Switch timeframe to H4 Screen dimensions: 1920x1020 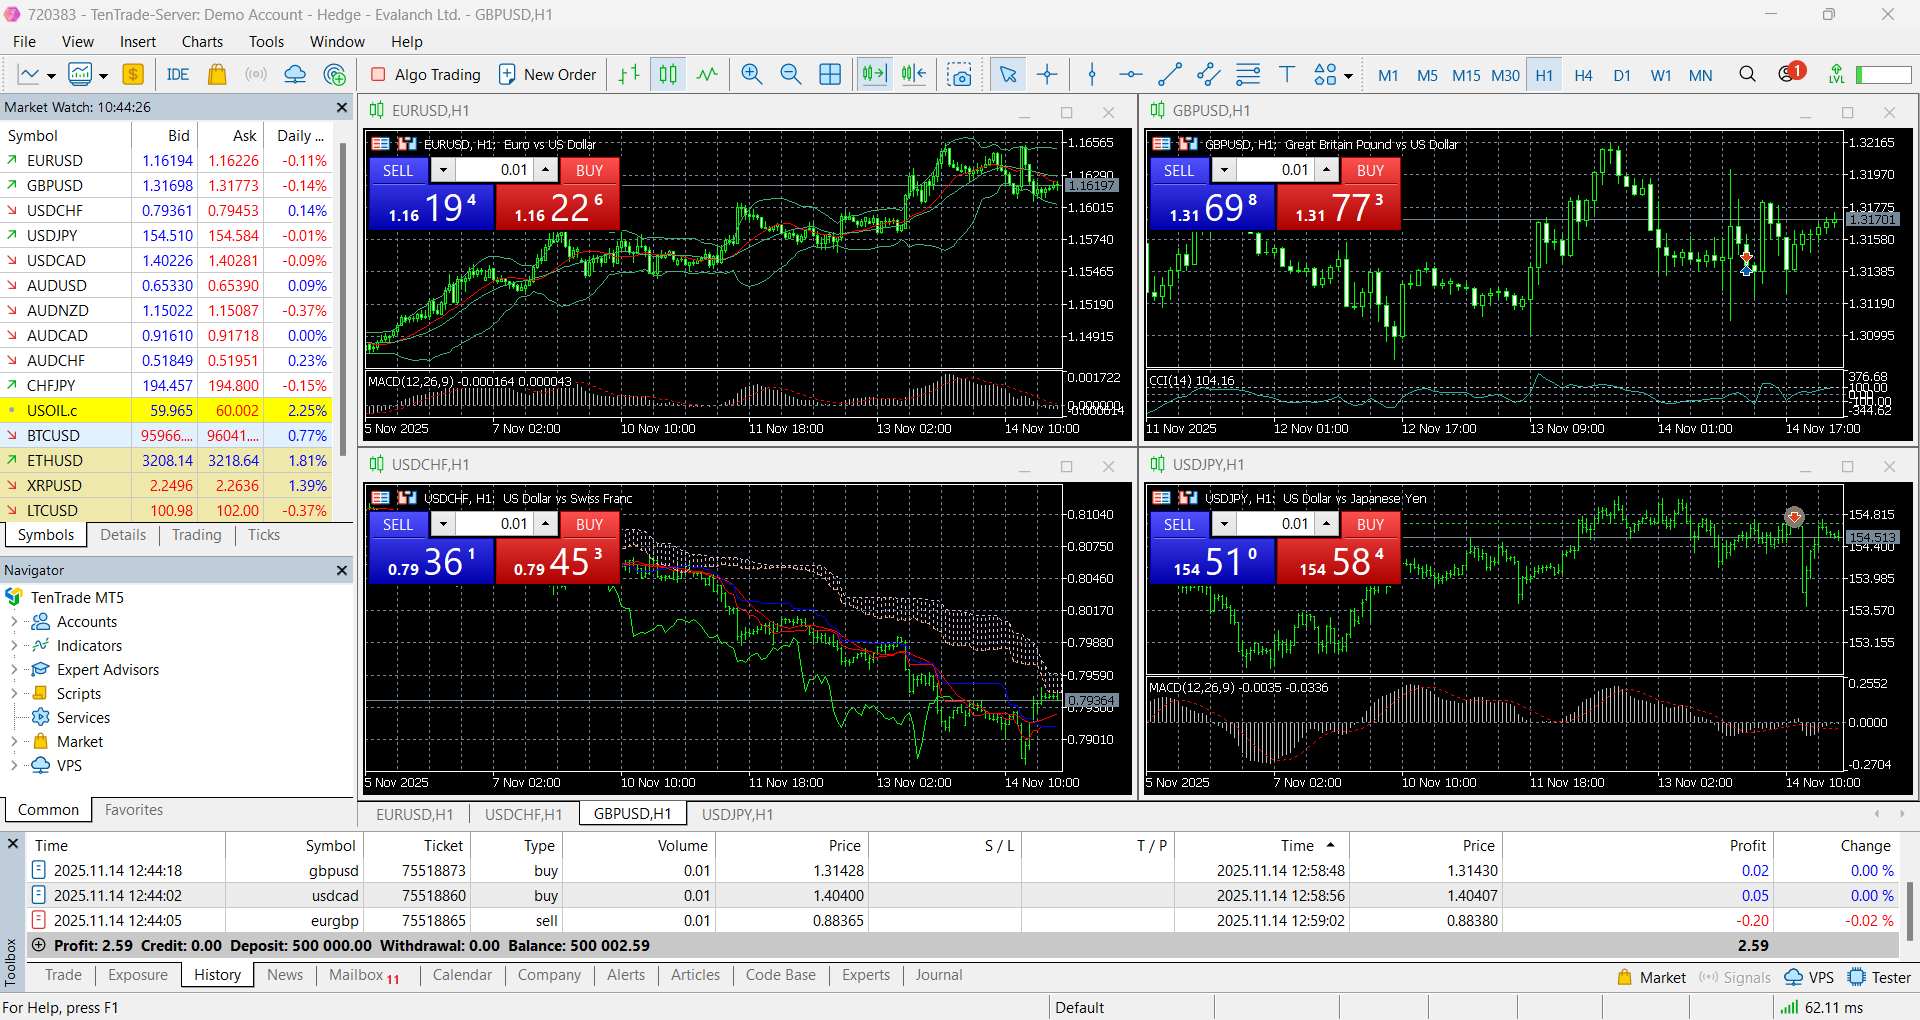click(x=1583, y=75)
